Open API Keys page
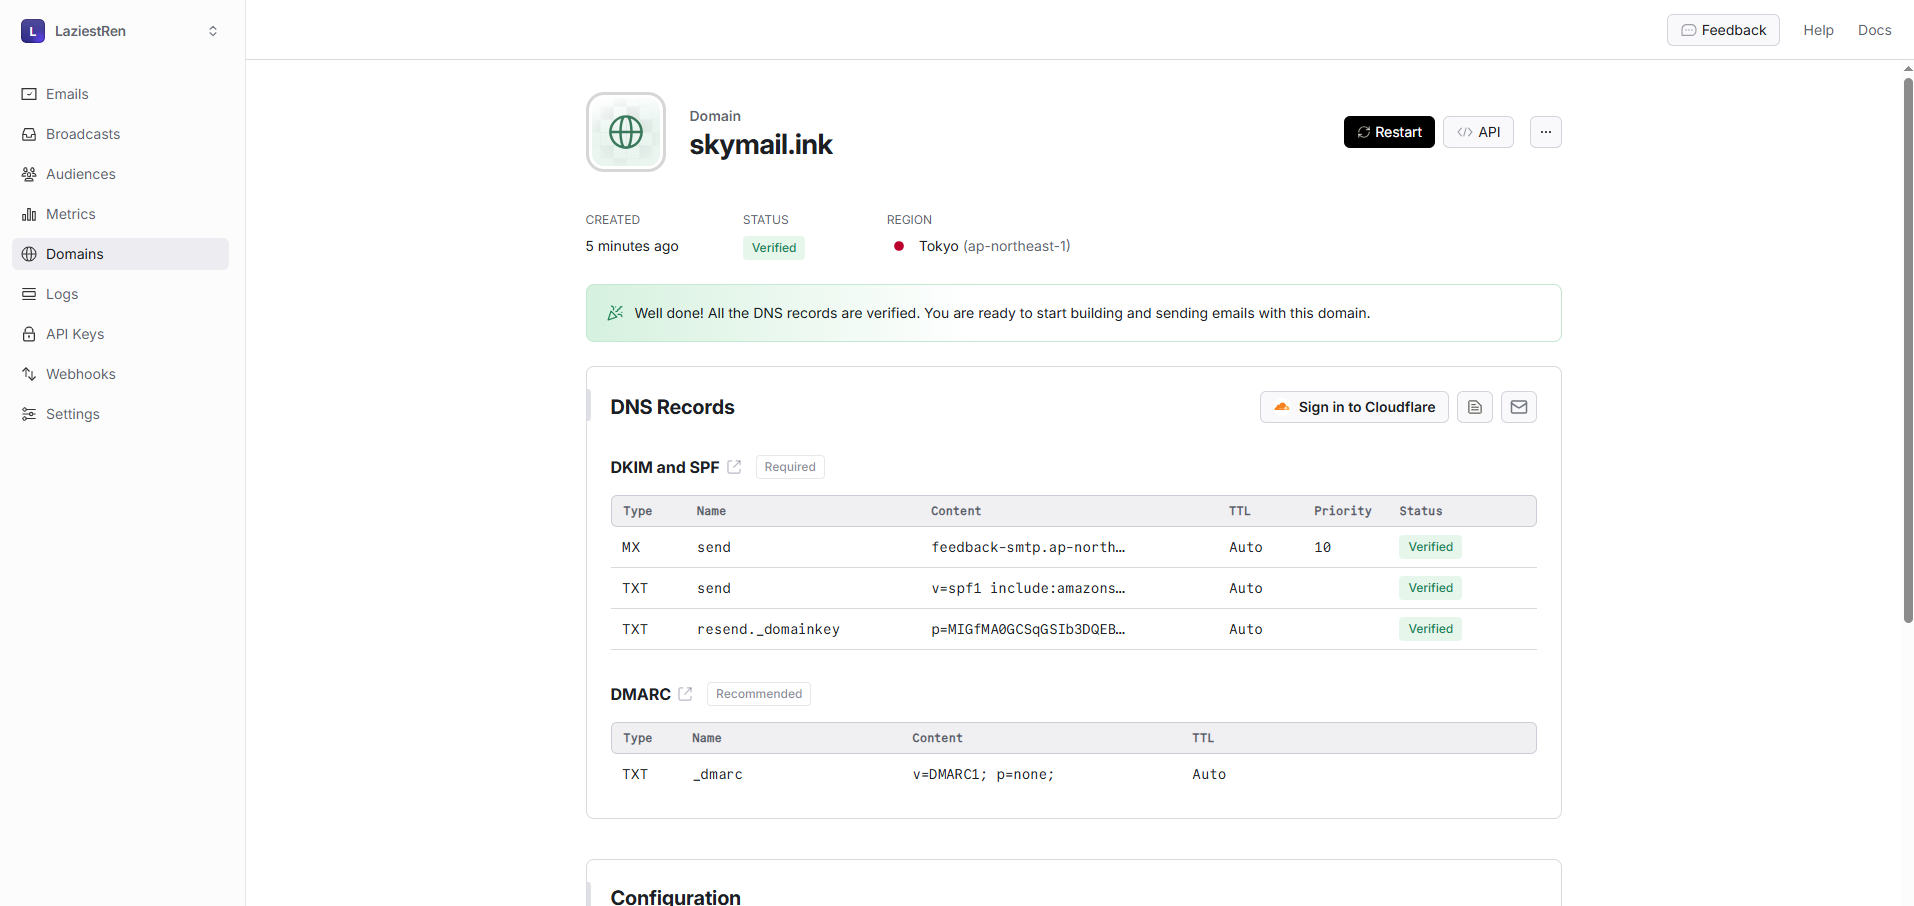The height and width of the screenshot is (906, 1914). click(x=74, y=334)
